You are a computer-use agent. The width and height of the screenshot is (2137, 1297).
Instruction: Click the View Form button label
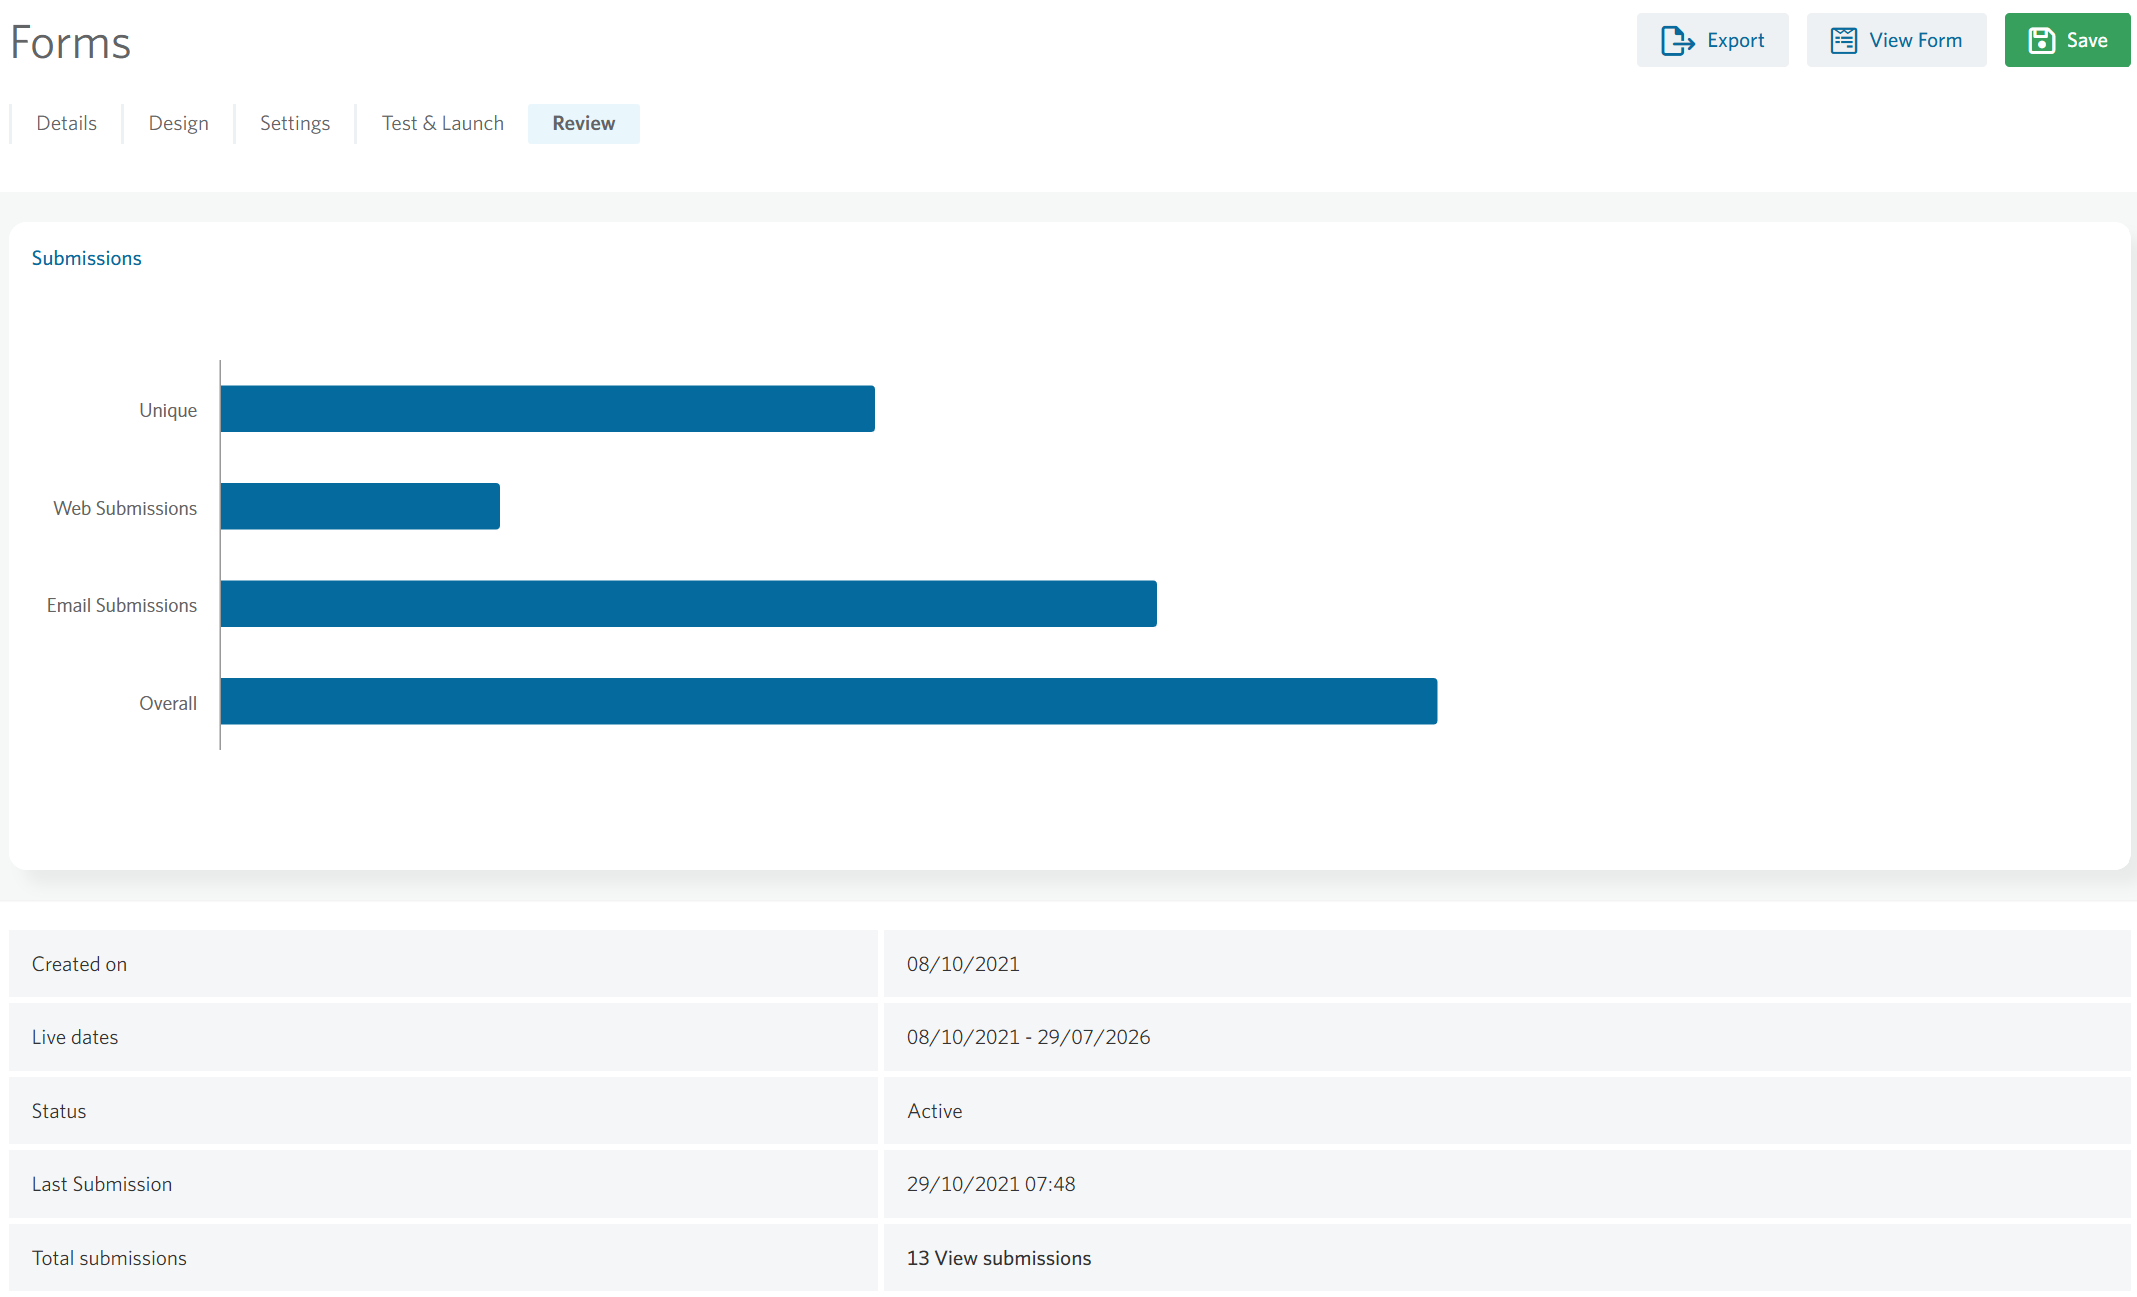(x=1916, y=40)
